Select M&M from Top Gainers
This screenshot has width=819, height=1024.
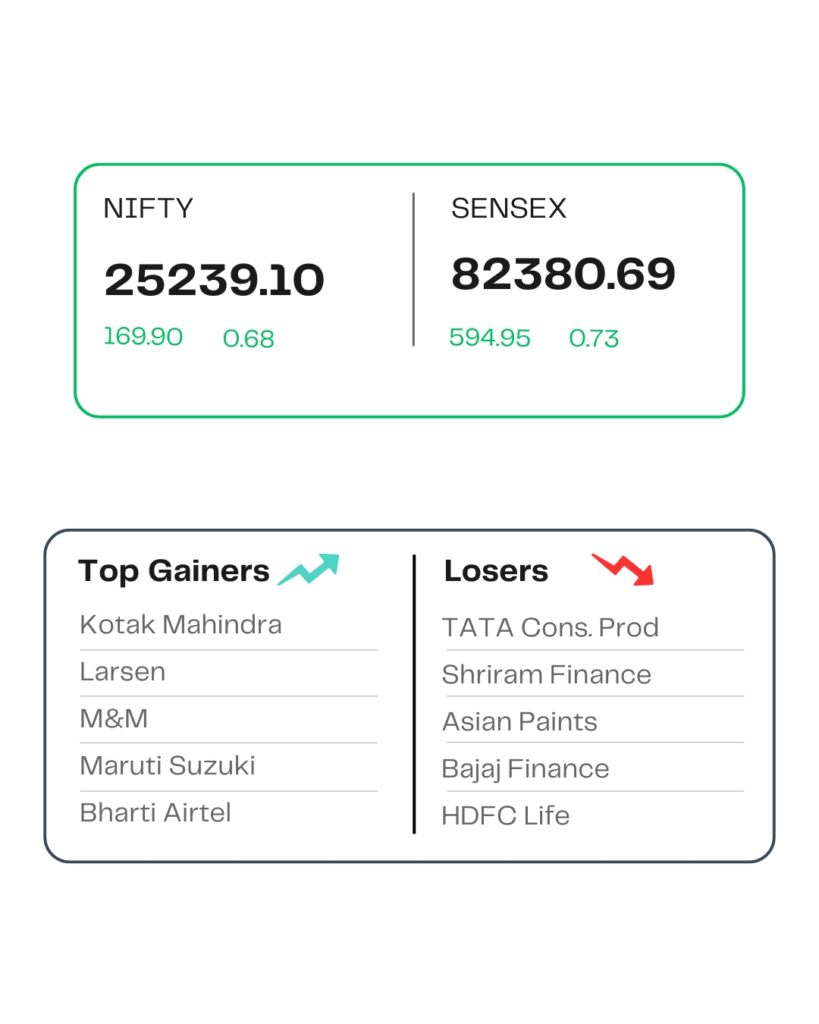tap(114, 718)
